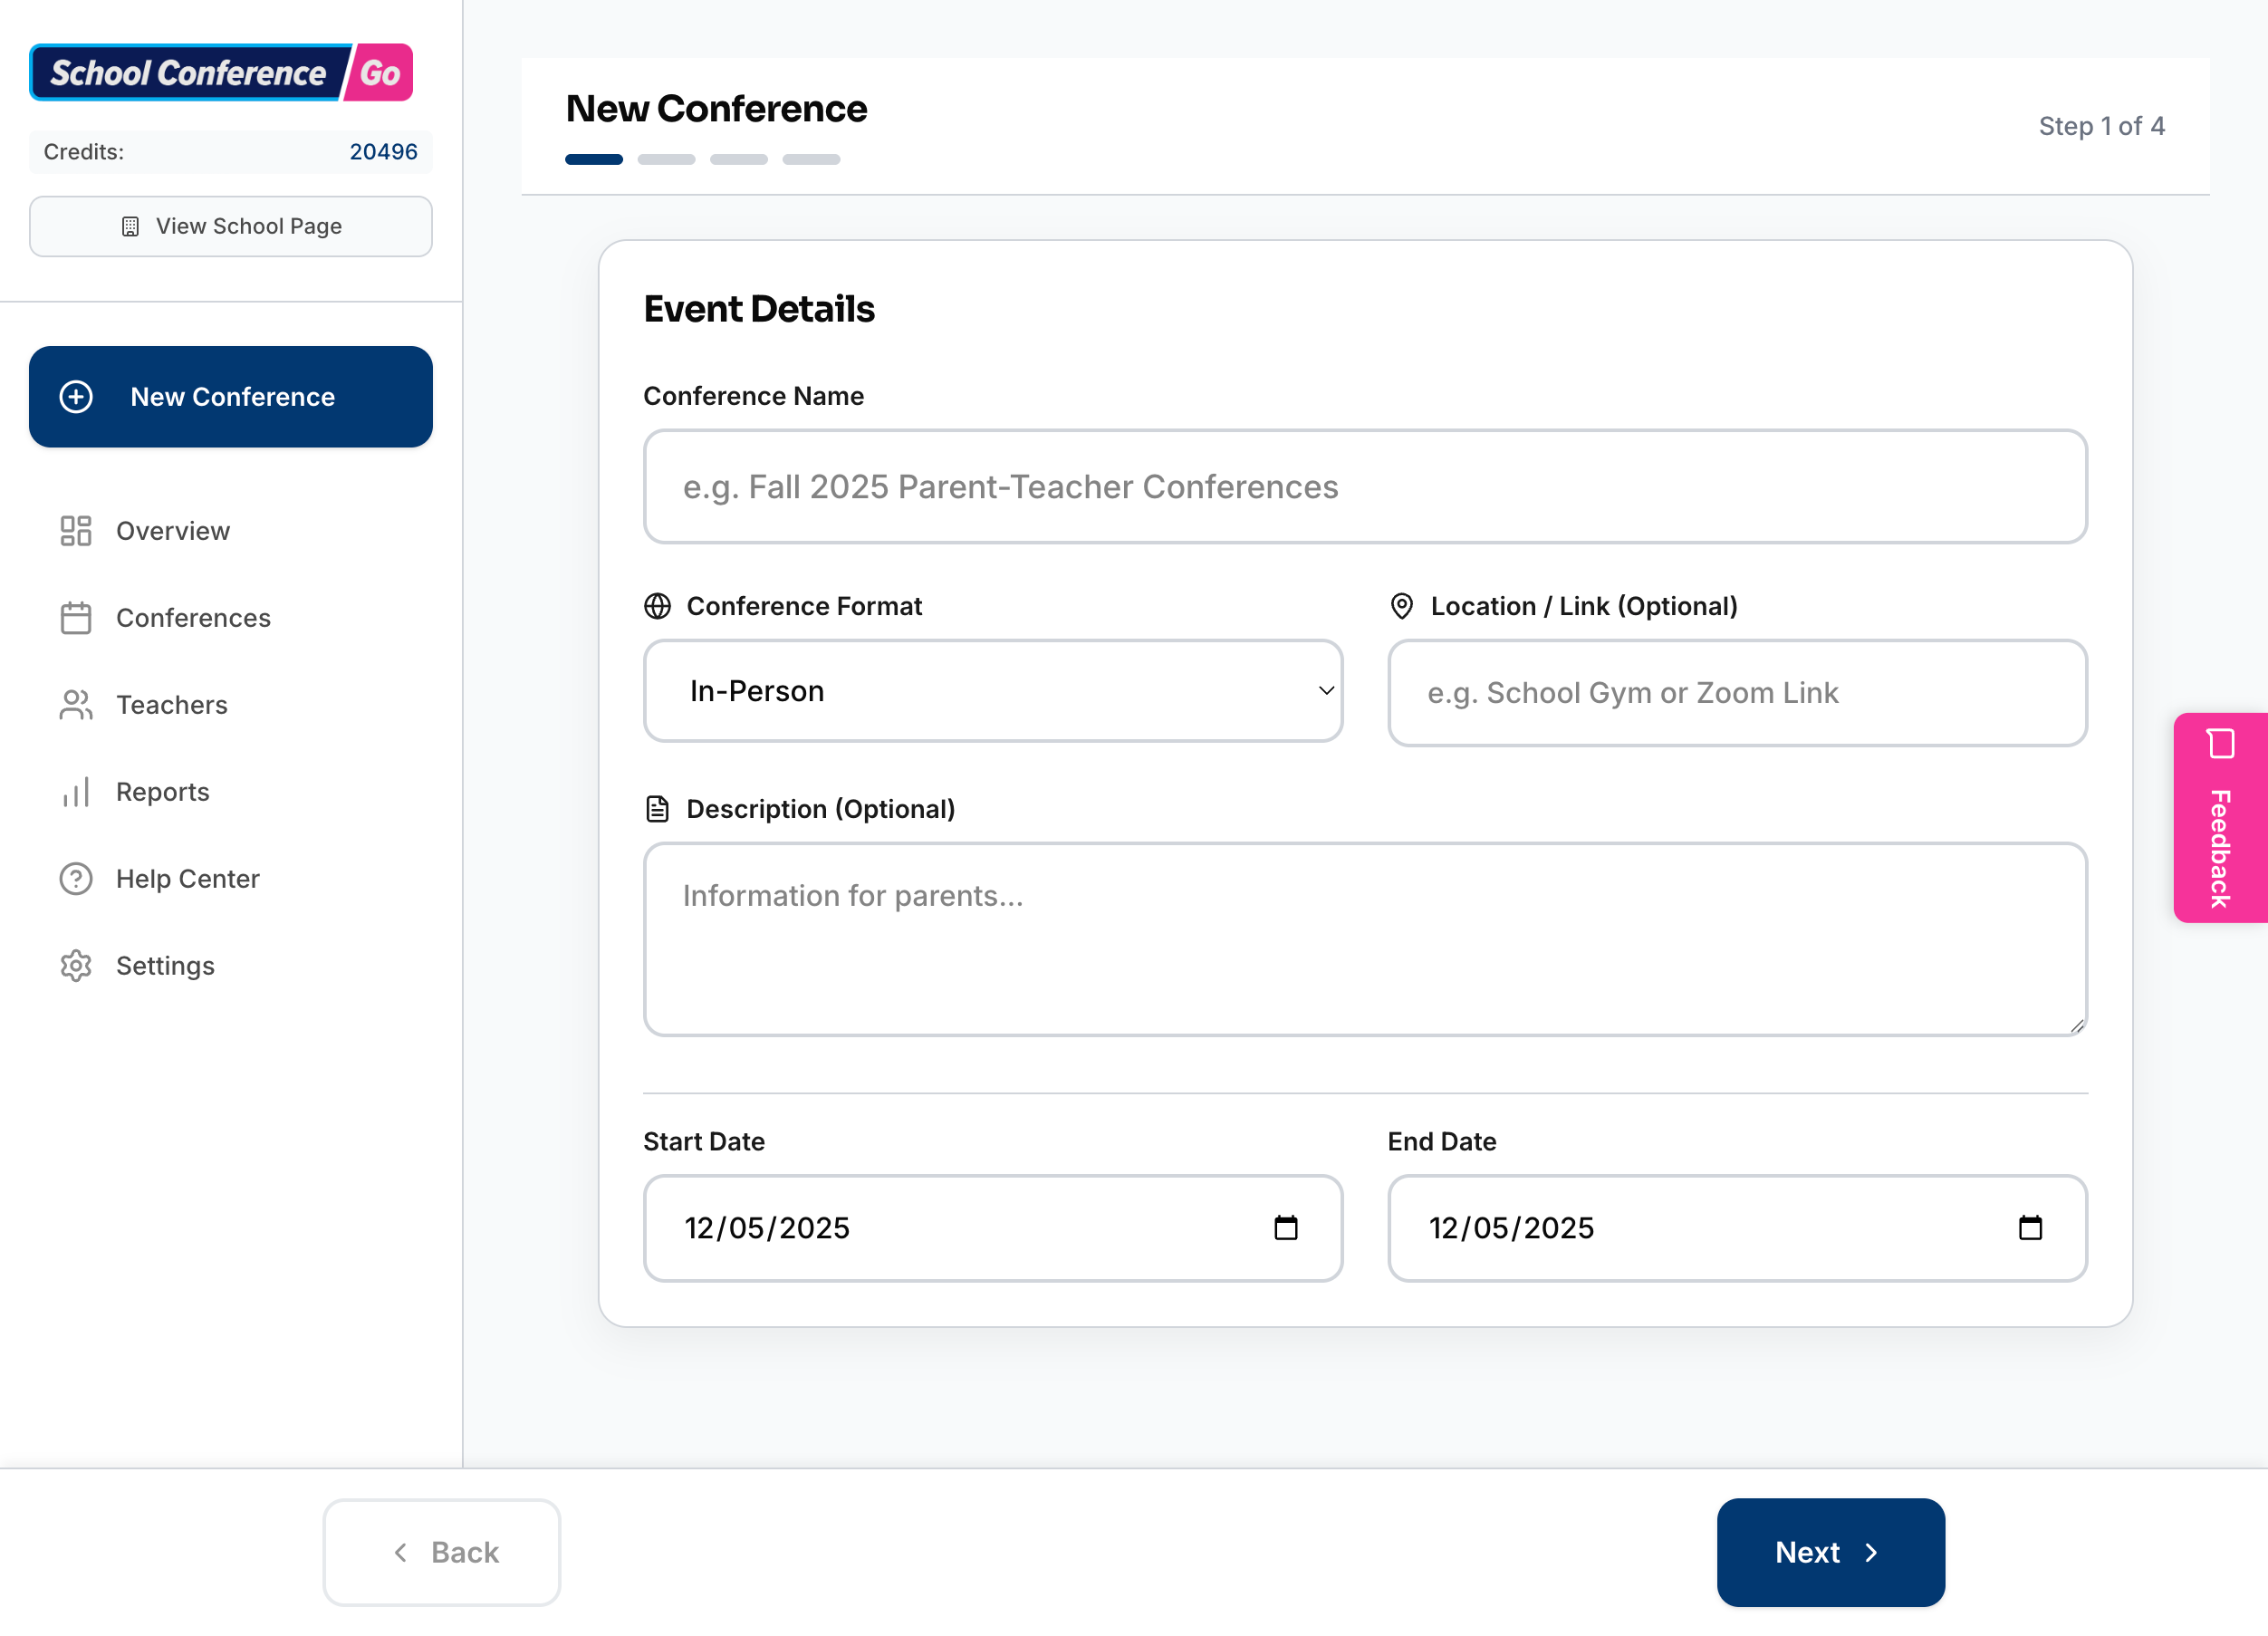Click the Conference Name input field
Screen dimensions: 2268x1636
pyautogui.click(x=1364, y=488)
